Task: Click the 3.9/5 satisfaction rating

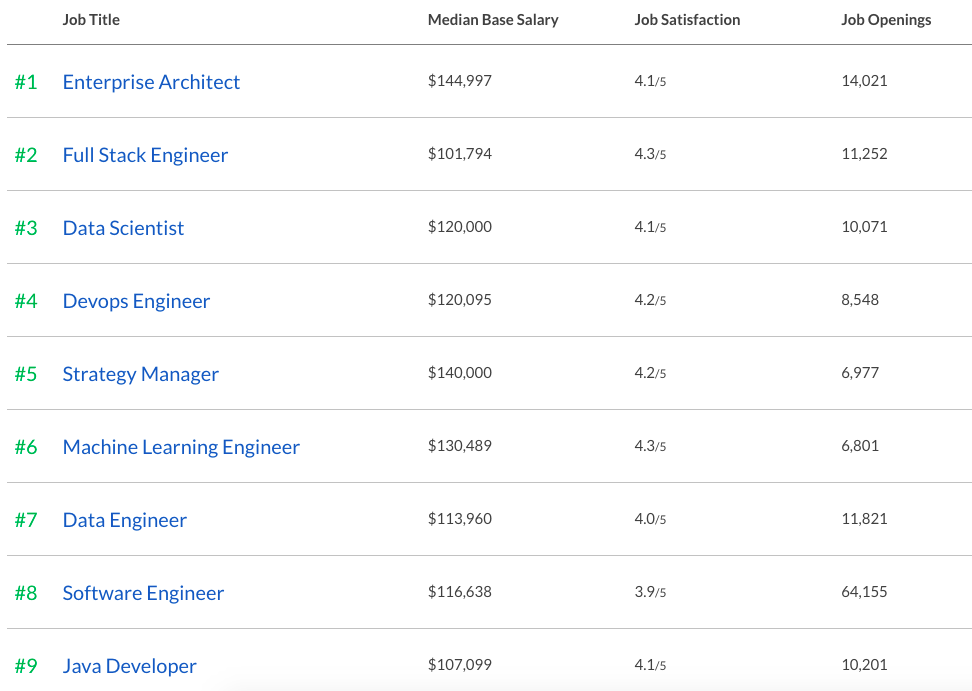Action: (650, 592)
